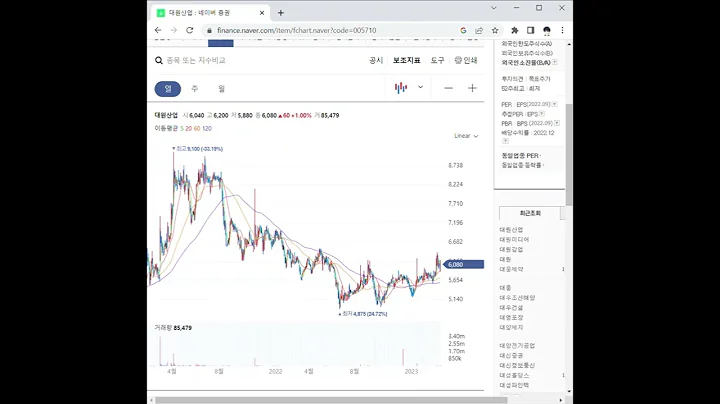Click the horizontal scrollbar at page bottom

331,400
